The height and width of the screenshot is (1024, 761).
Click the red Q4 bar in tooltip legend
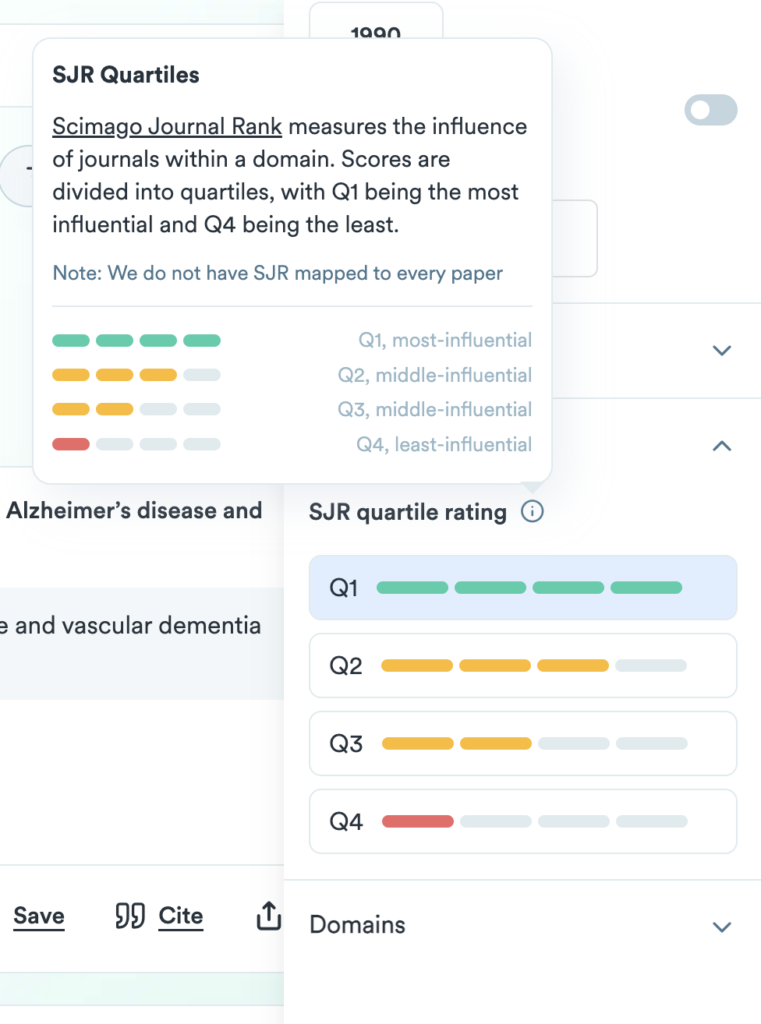click(71, 444)
